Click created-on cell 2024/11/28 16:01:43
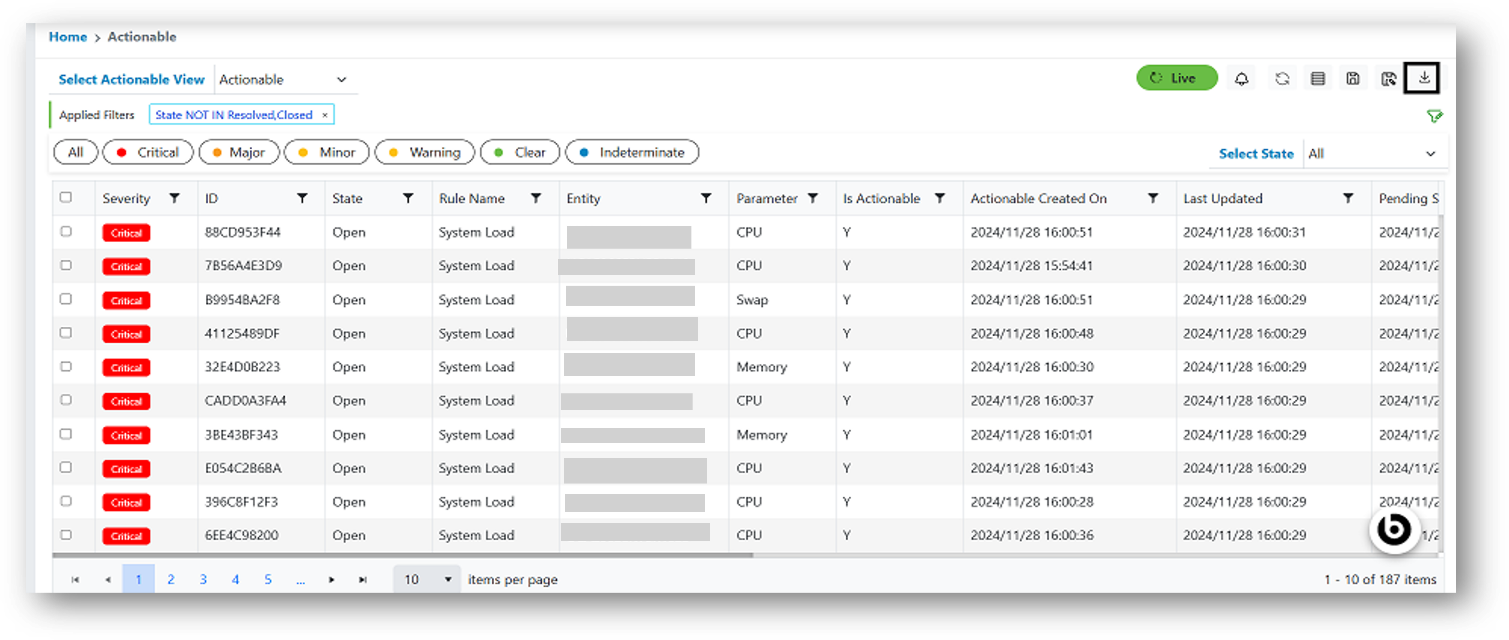This screenshot has height=640, width=1509. [x=1031, y=468]
